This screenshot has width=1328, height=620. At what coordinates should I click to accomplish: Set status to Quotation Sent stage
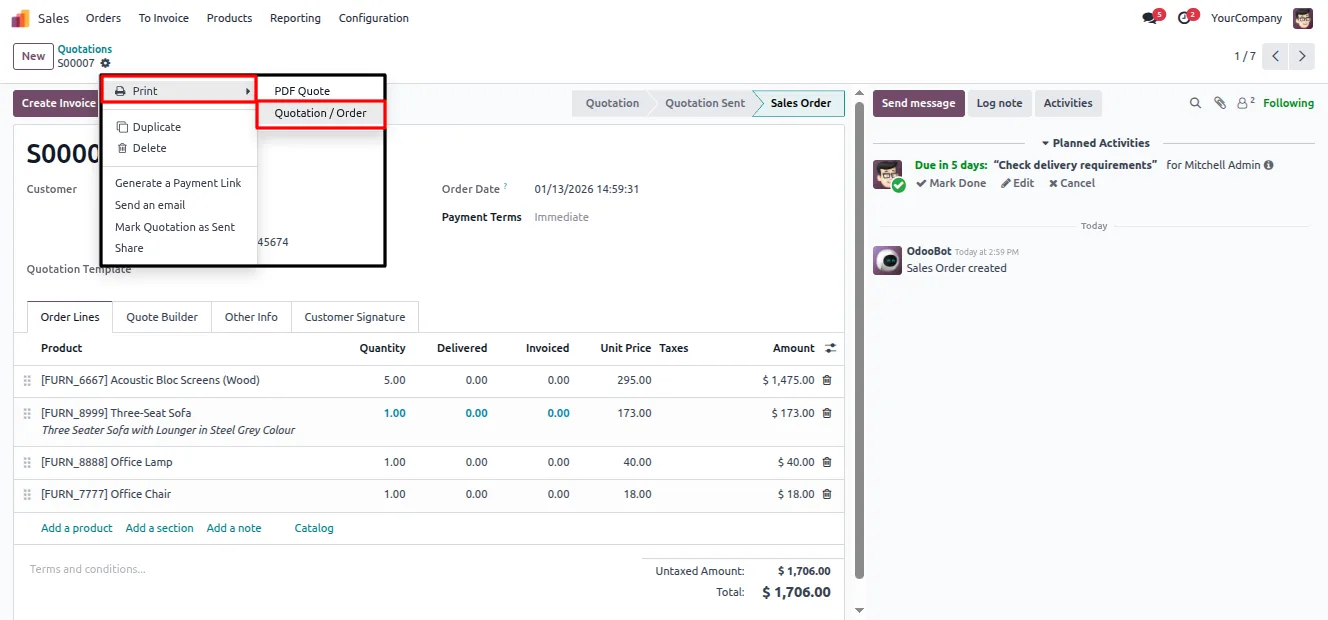(x=703, y=103)
